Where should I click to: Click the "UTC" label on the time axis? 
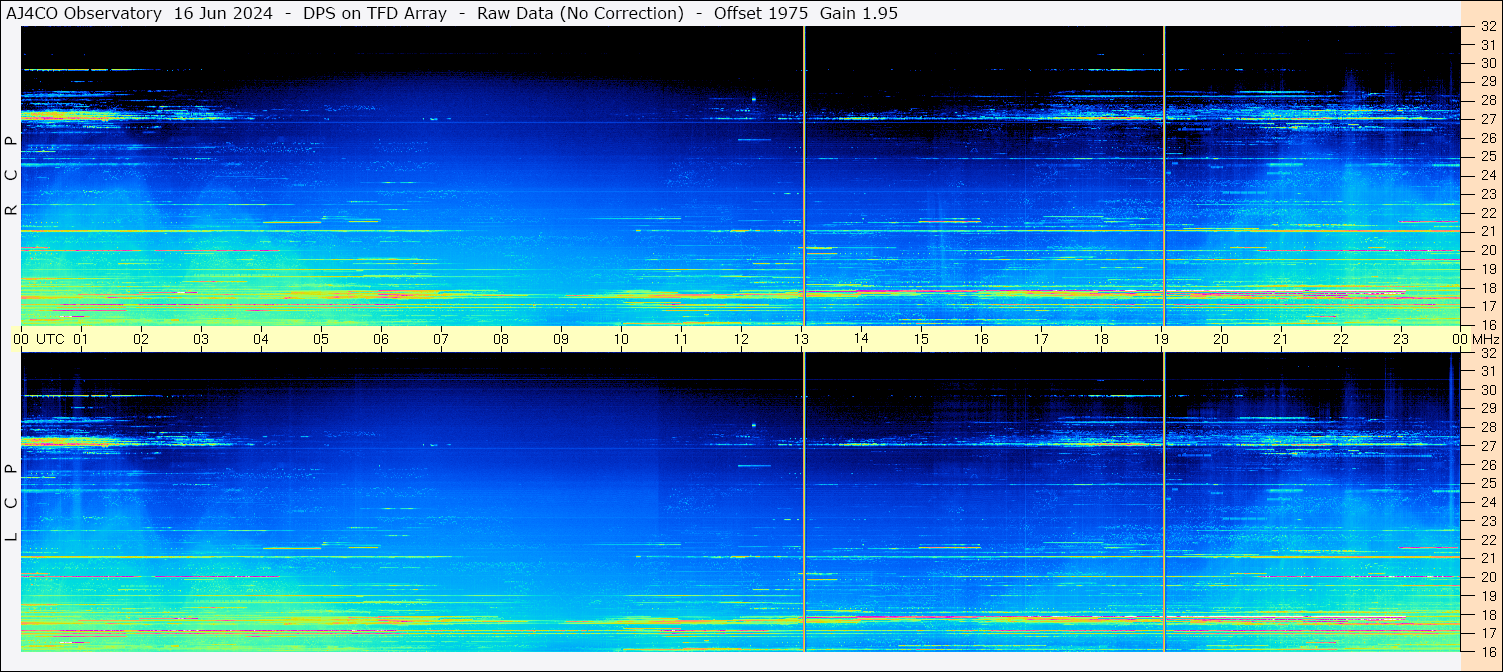pyautogui.click(x=50, y=339)
